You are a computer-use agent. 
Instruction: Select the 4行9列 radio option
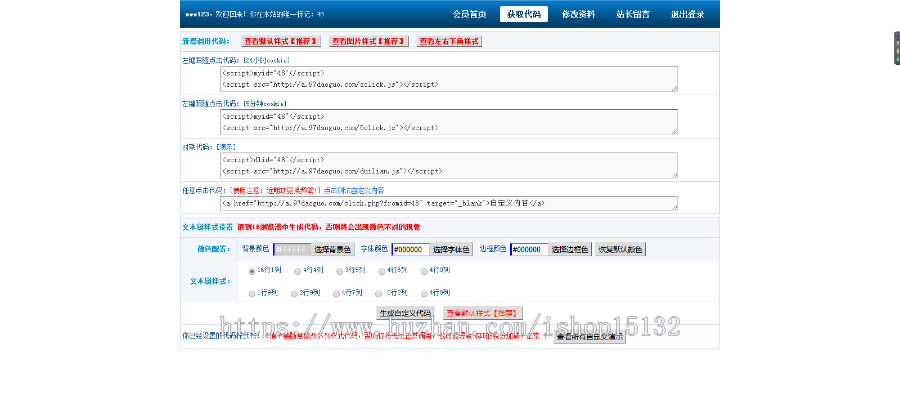[424, 271]
